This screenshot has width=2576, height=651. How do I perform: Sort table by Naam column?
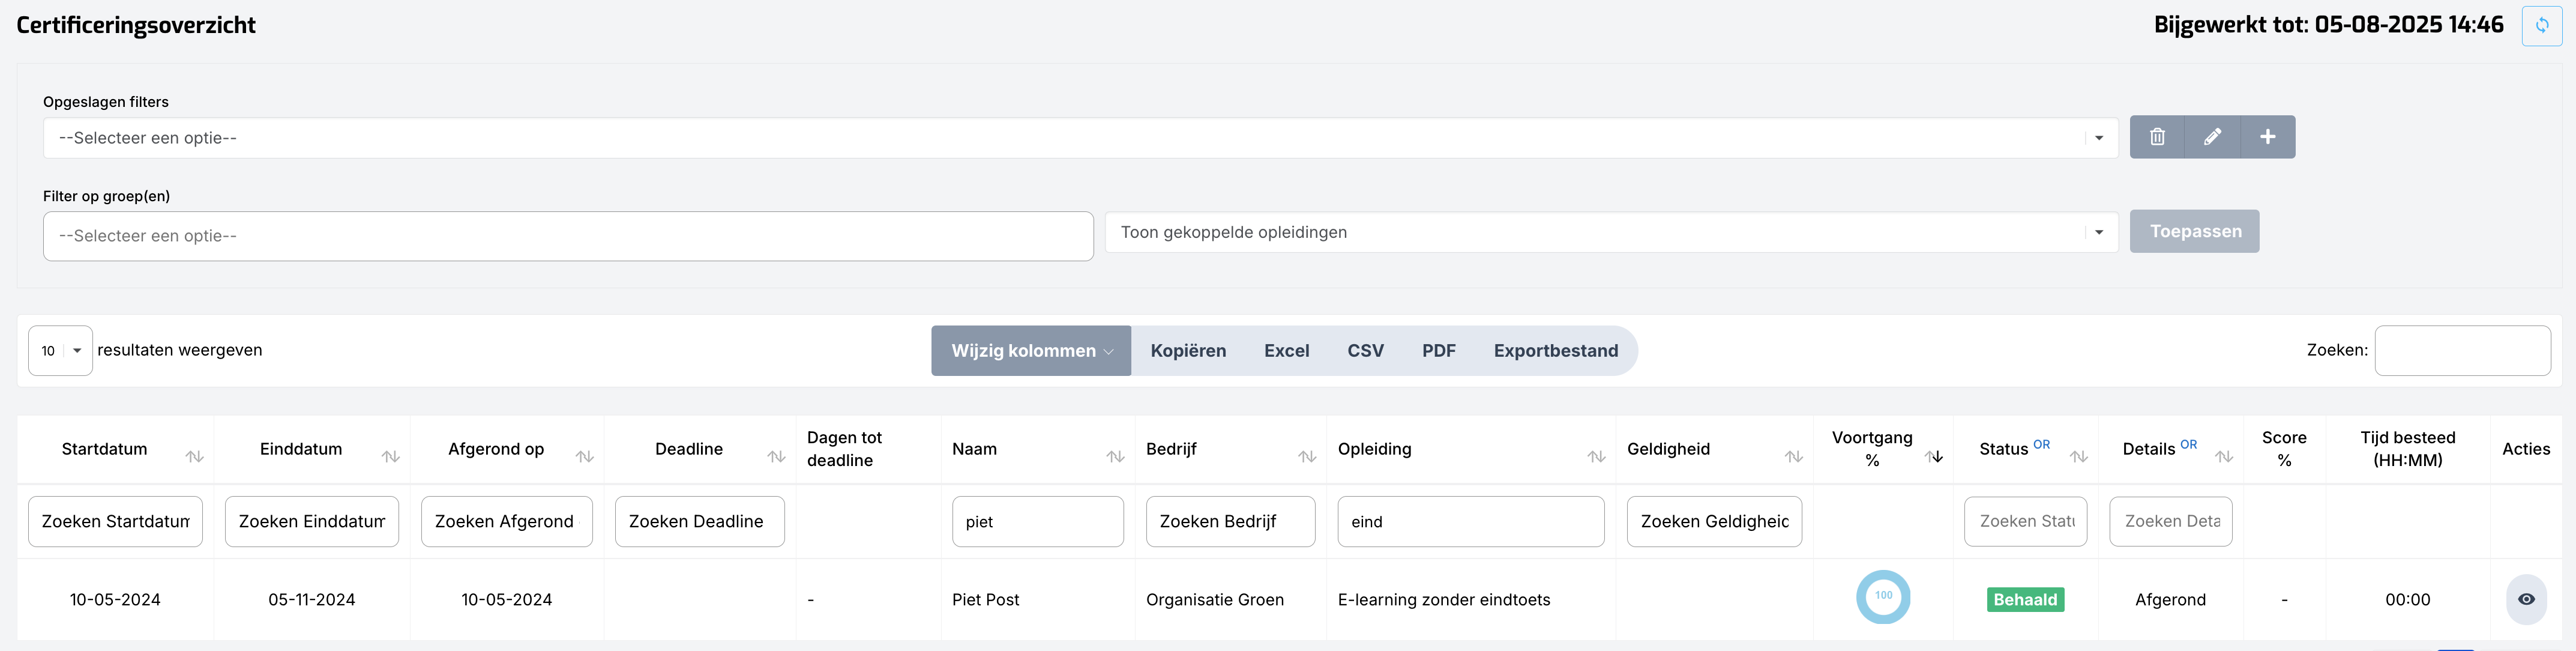(x=1115, y=456)
